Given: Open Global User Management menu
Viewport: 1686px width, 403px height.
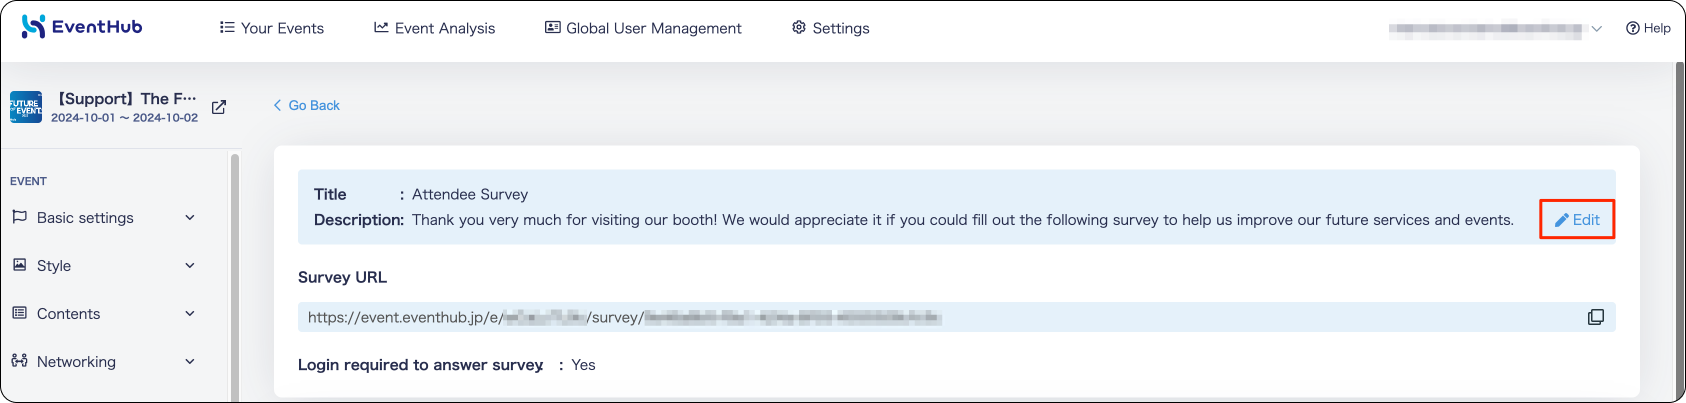Looking at the screenshot, I should [x=643, y=28].
